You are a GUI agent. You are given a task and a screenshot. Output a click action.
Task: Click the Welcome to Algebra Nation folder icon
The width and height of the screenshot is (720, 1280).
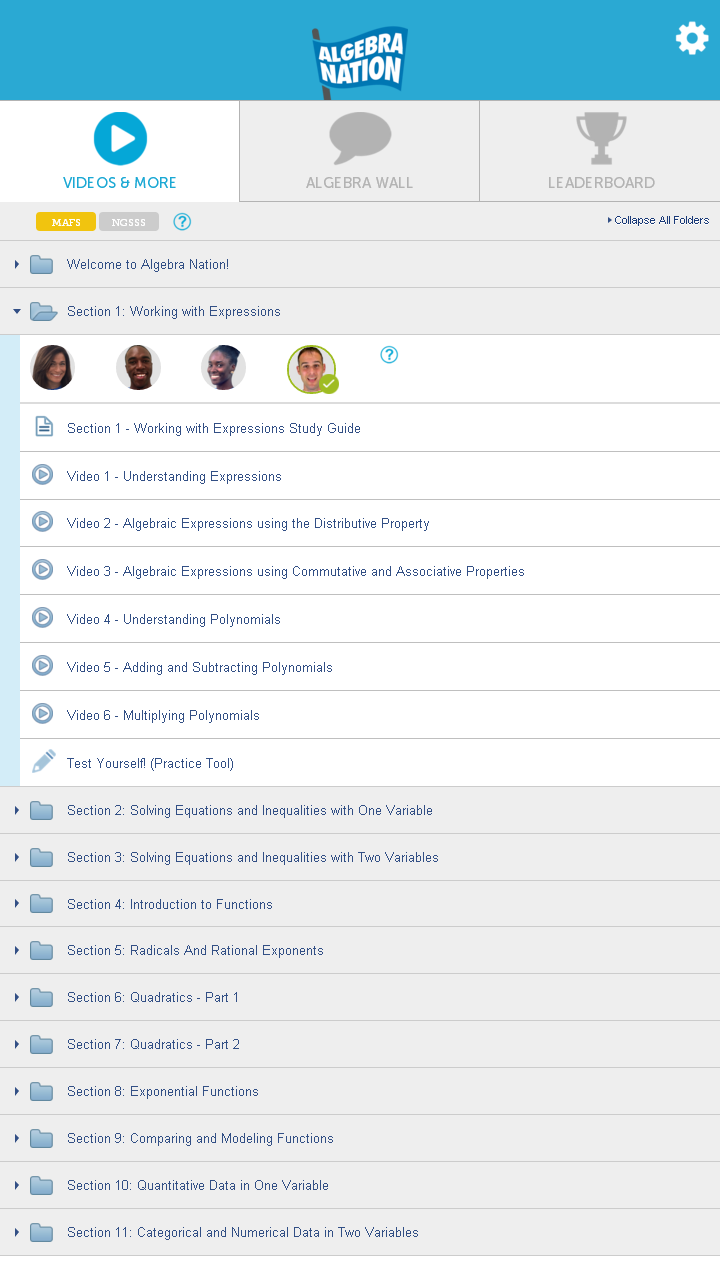(41, 264)
